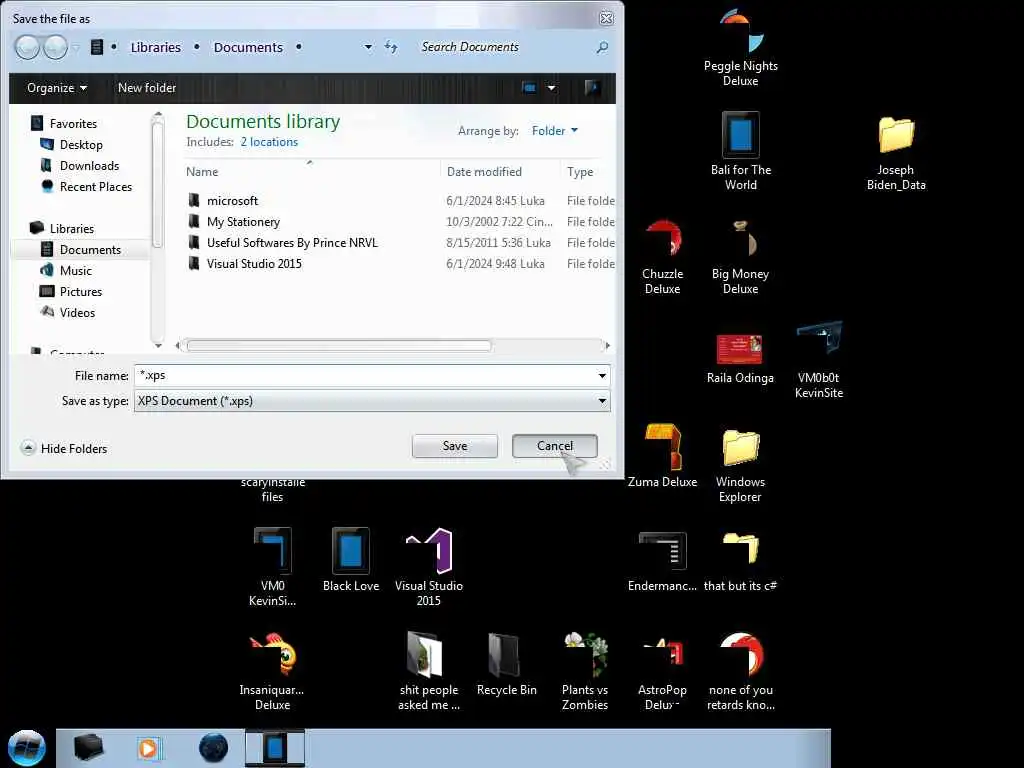
Task: Click Libraries in the address breadcrumb
Action: click(x=155, y=47)
